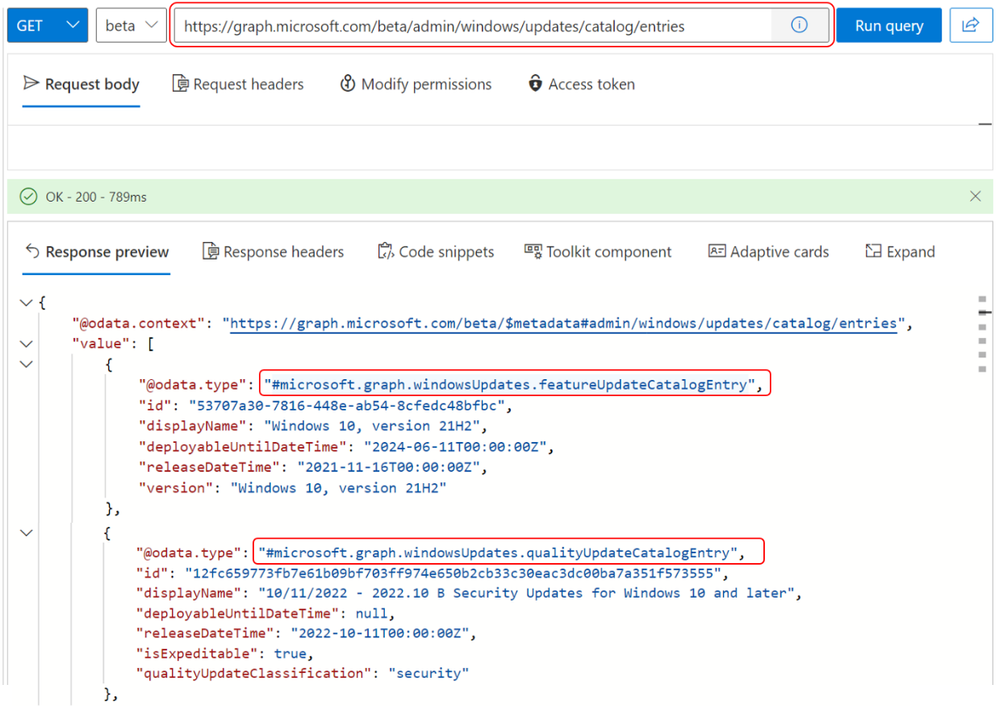Click the releaseDateTime value 2021-11-16T00:00:00Z

click(x=388, y=467)
